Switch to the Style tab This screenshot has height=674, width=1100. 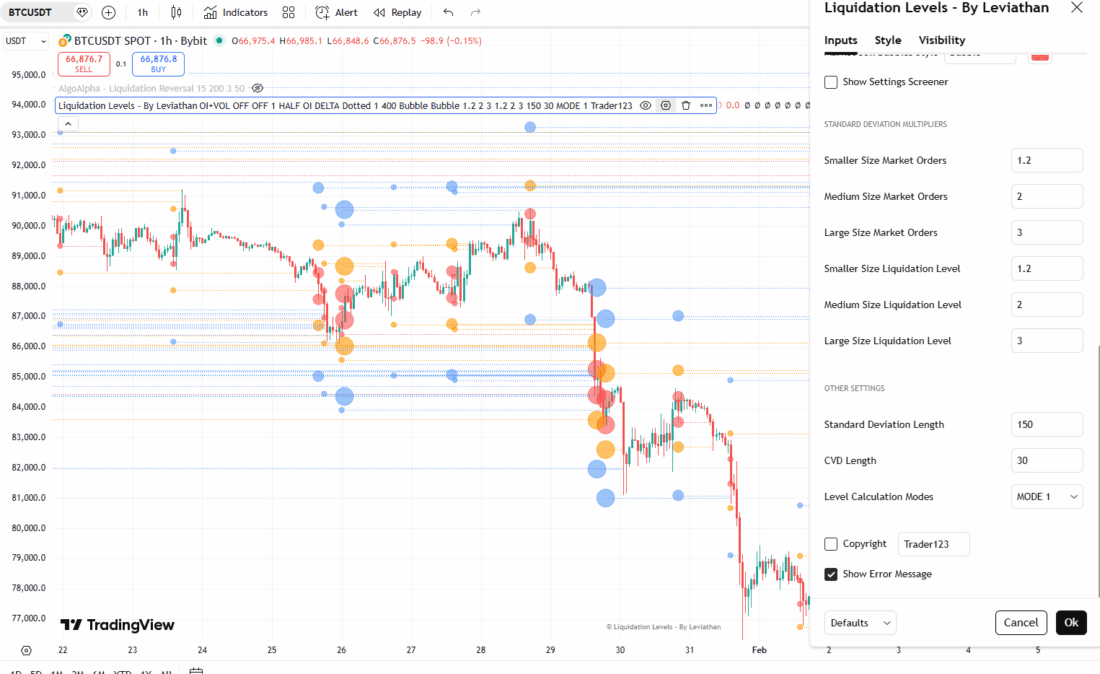(x=887, y=40)
